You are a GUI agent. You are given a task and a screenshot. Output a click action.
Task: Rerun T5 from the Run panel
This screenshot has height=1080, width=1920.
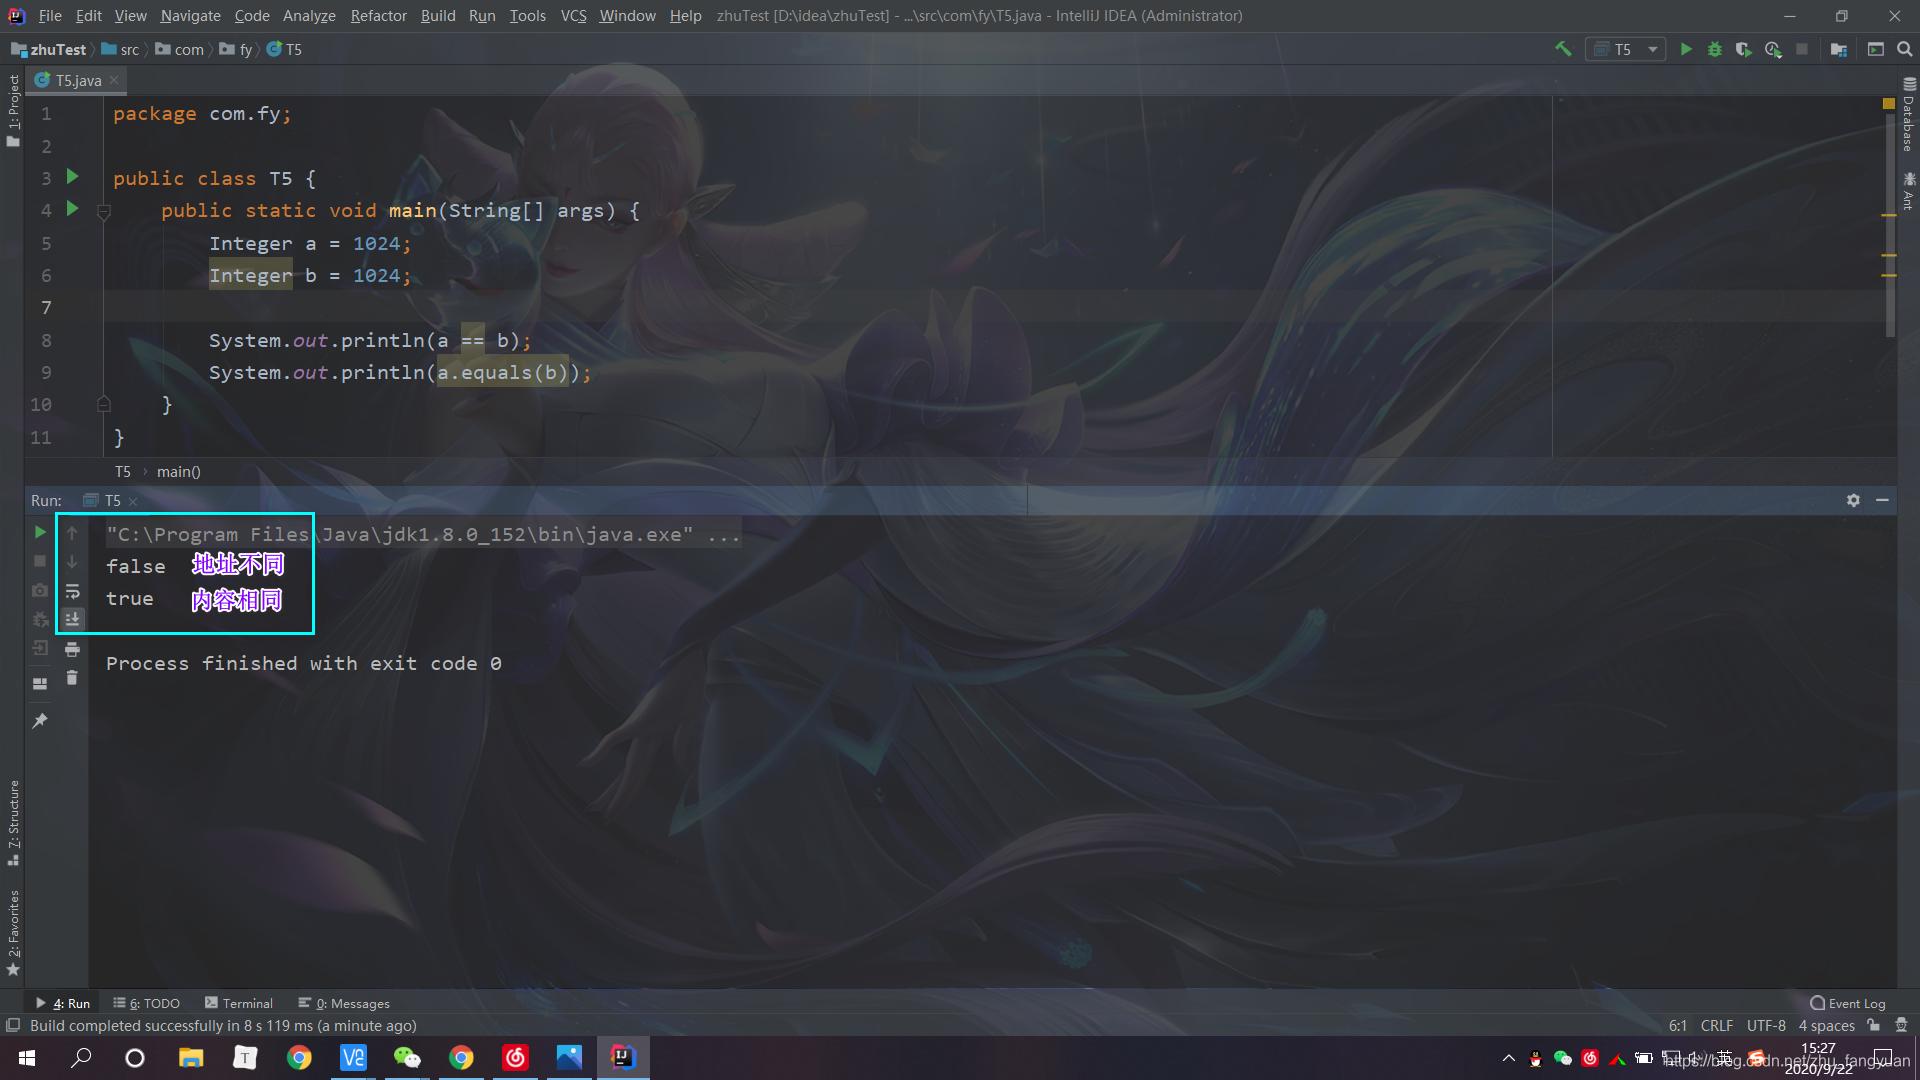40,532
